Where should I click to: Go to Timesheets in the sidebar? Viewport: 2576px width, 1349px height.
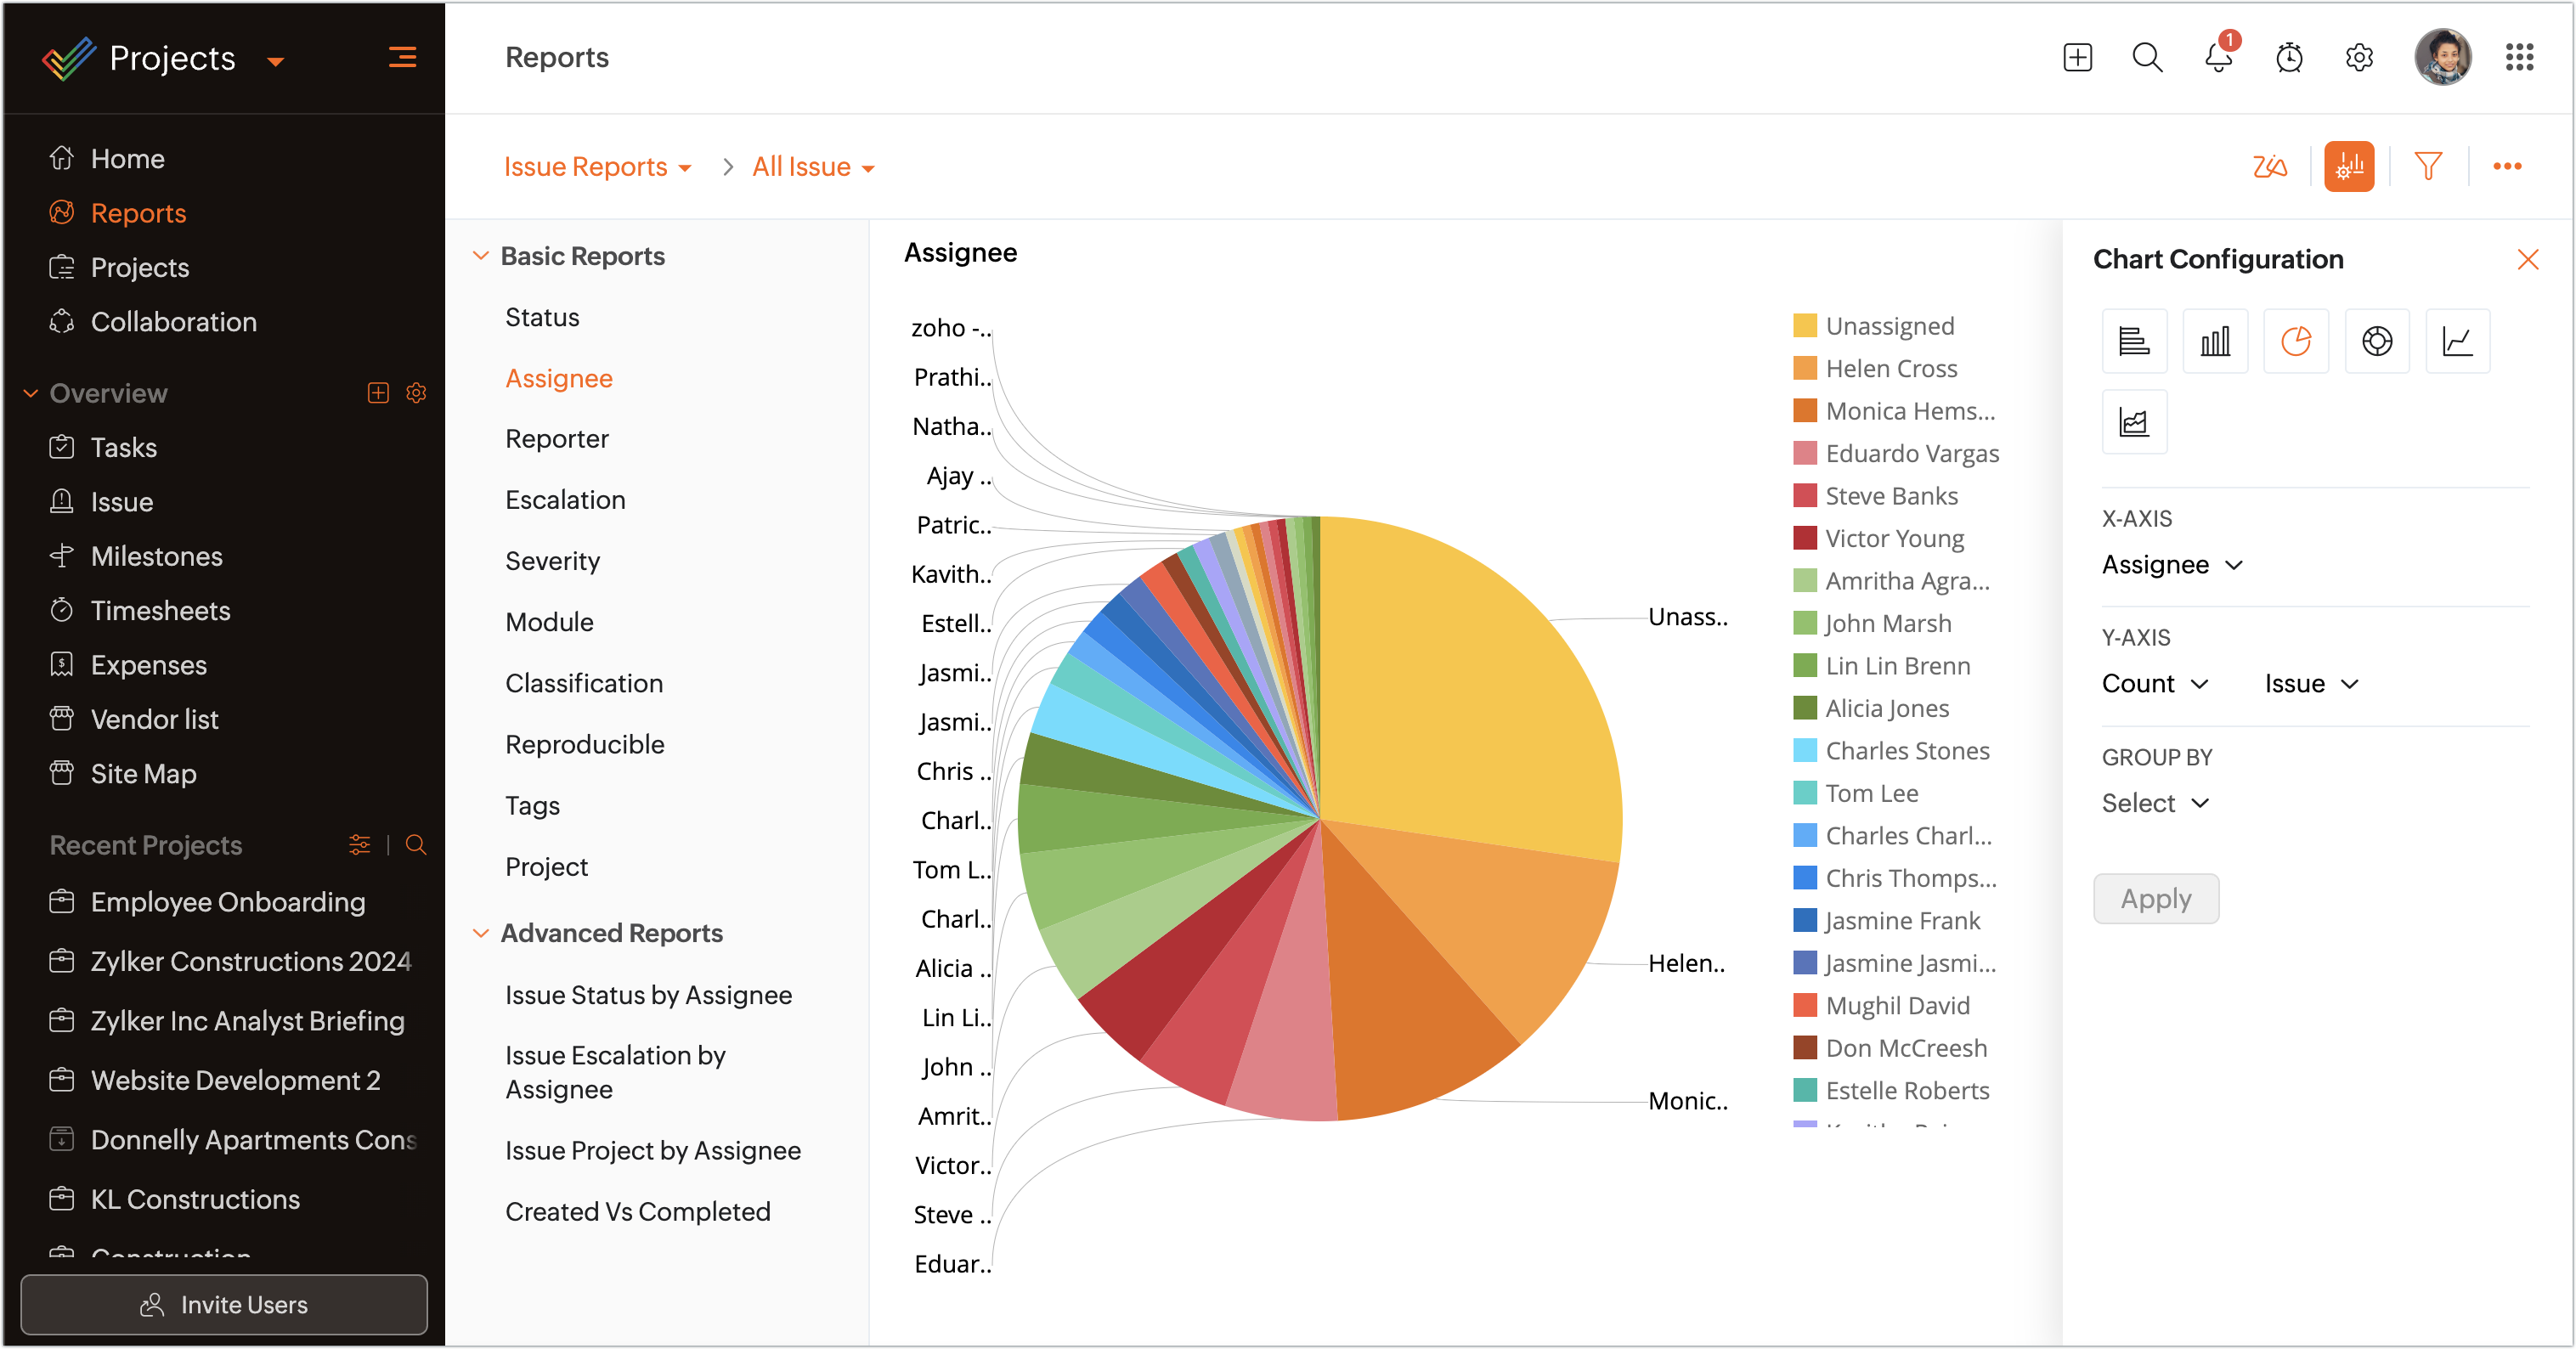click(x=160, y=610)
